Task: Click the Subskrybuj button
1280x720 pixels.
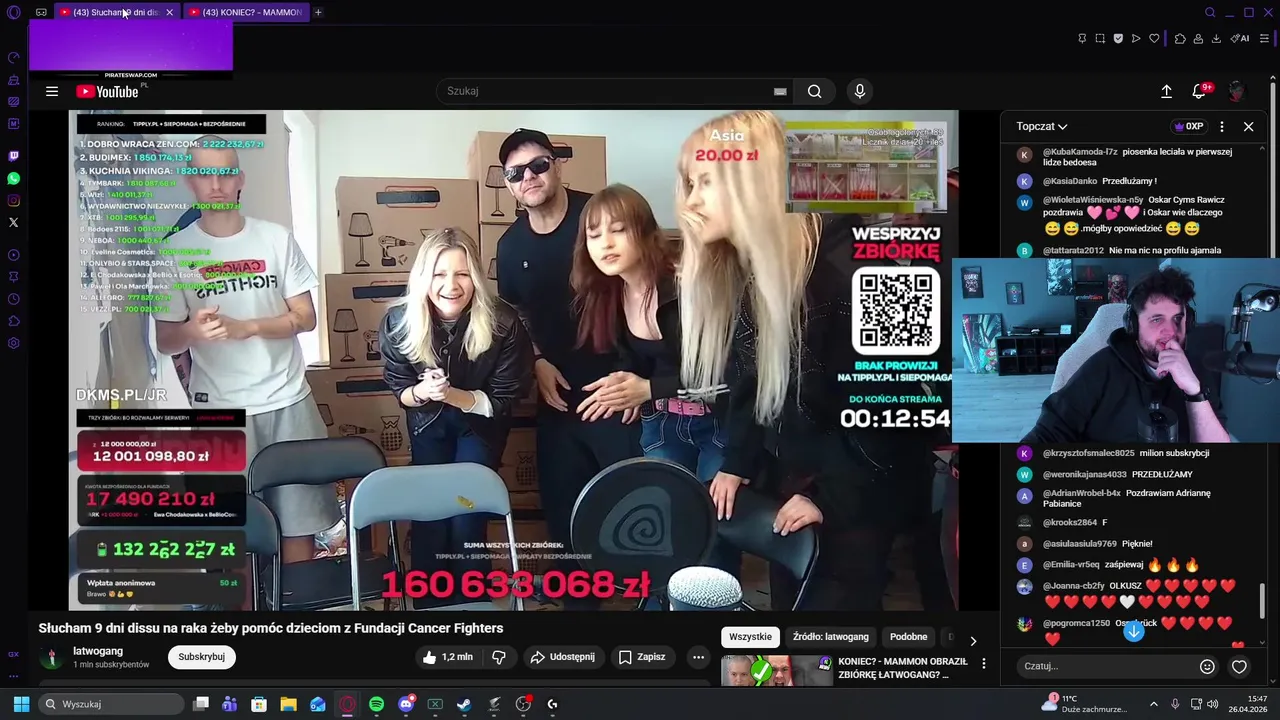Action: click(202, 657)
